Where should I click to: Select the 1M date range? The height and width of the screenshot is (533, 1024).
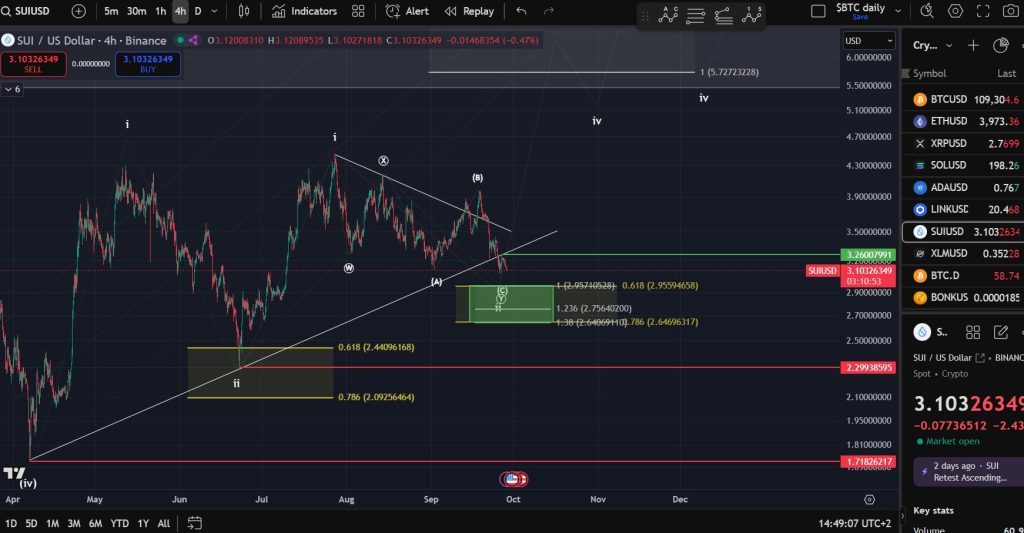pos(52,523)
